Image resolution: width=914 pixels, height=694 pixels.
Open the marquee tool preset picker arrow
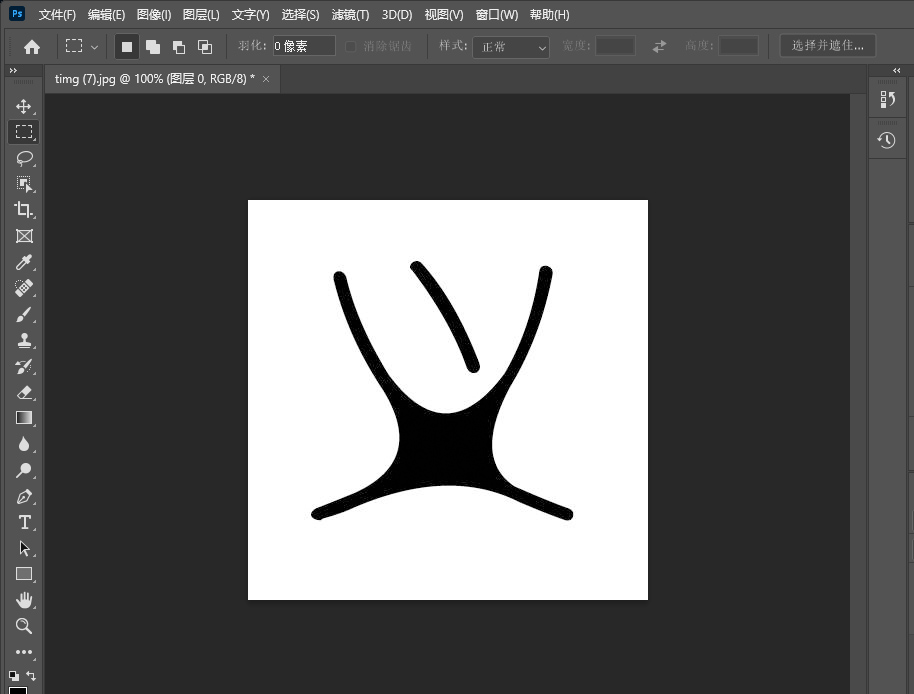click(x=97, y=45)
